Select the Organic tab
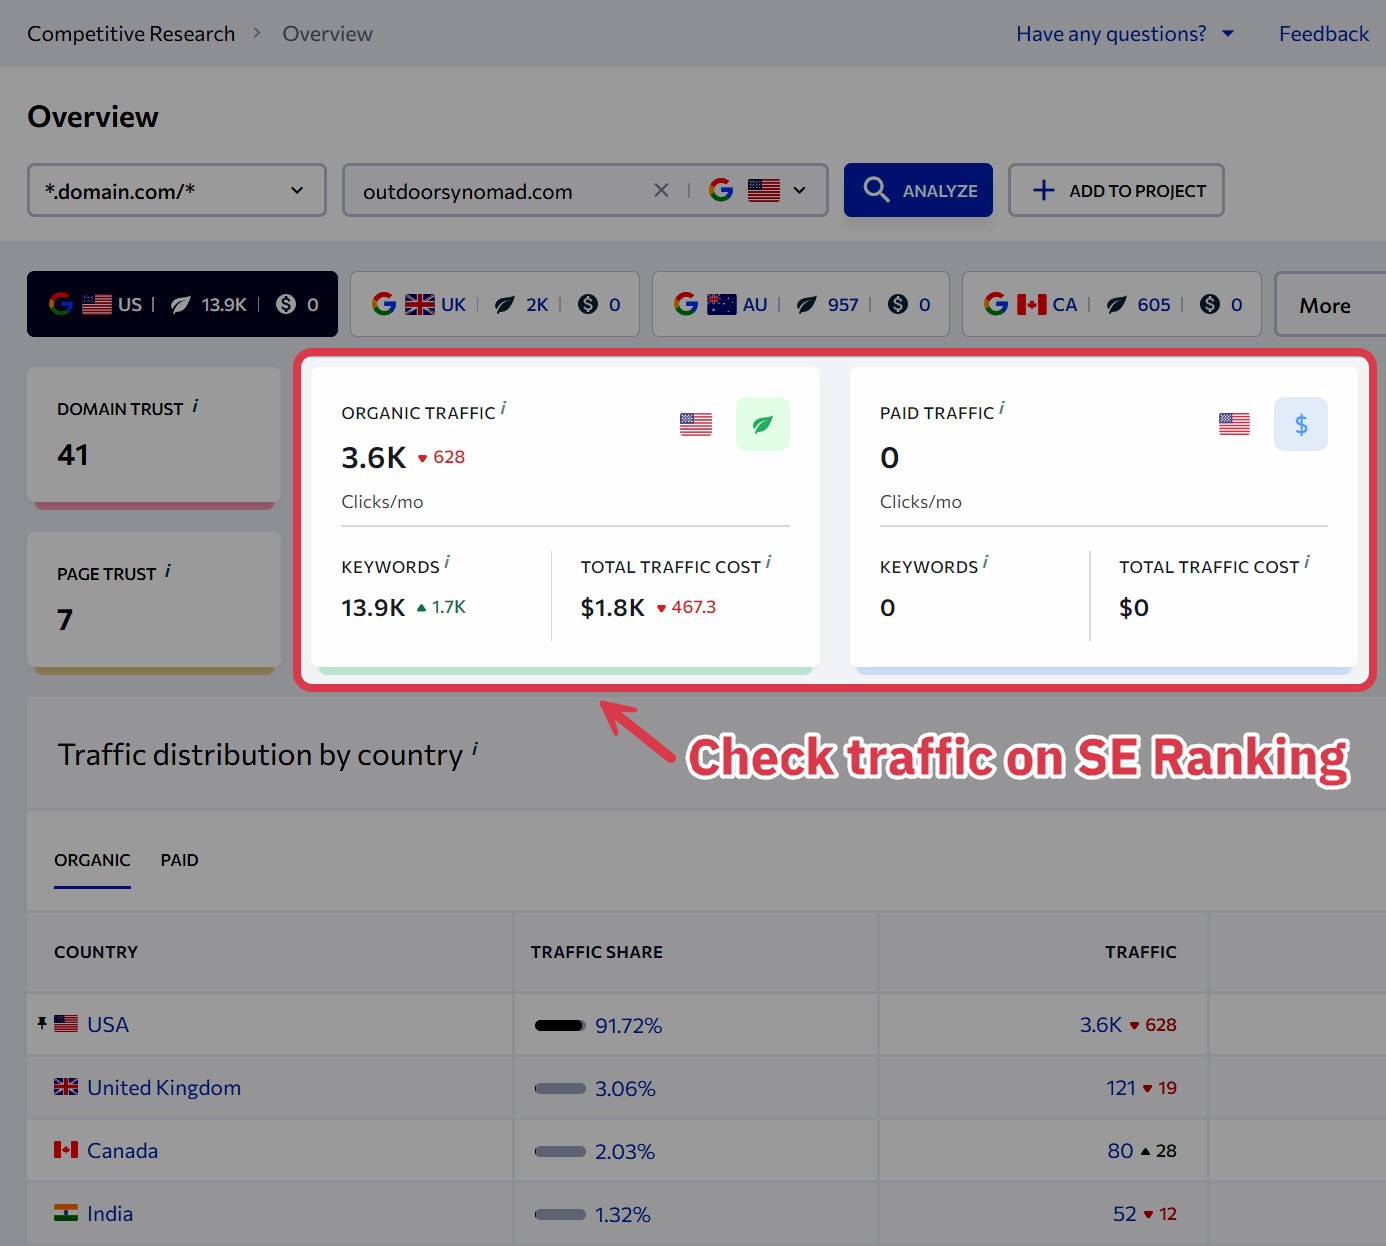This screenshot has height=1246, width=1386. point(92,860)
